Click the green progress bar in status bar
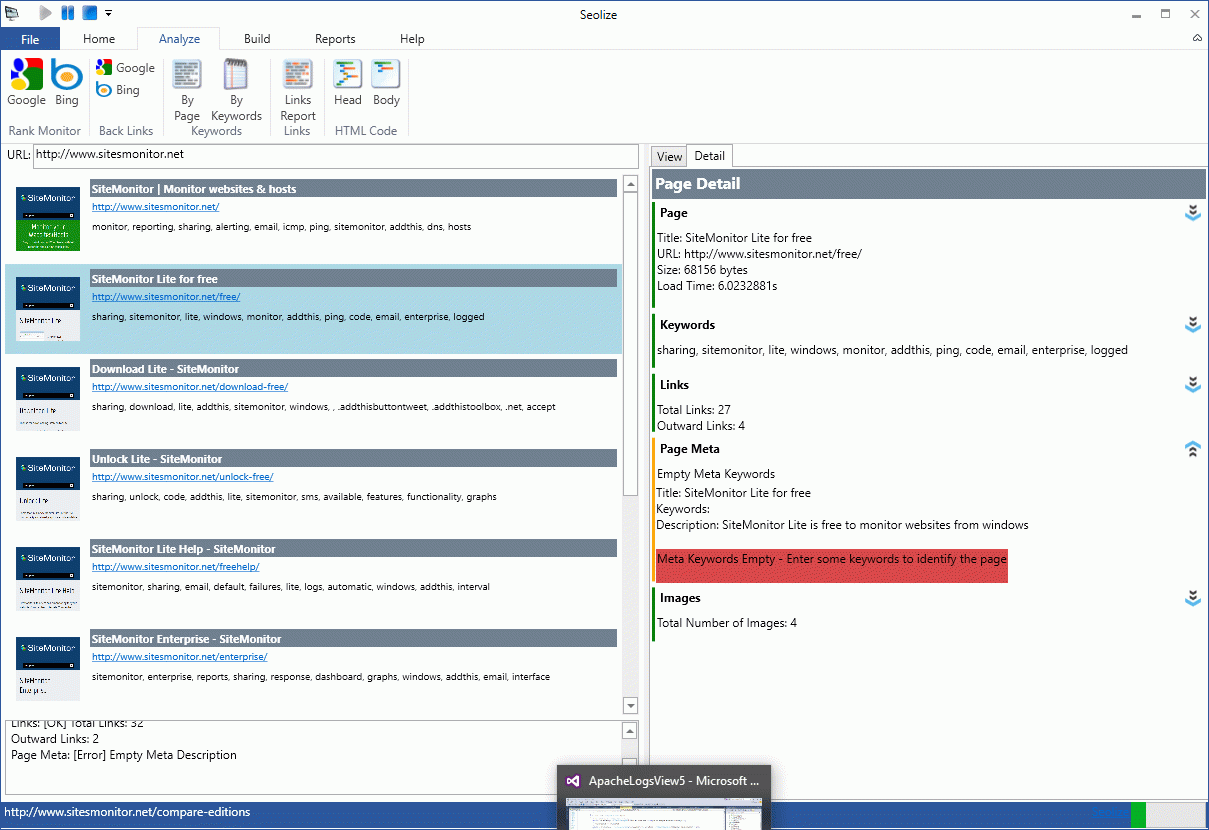The image size is (1209, 830). [1138, 814]
